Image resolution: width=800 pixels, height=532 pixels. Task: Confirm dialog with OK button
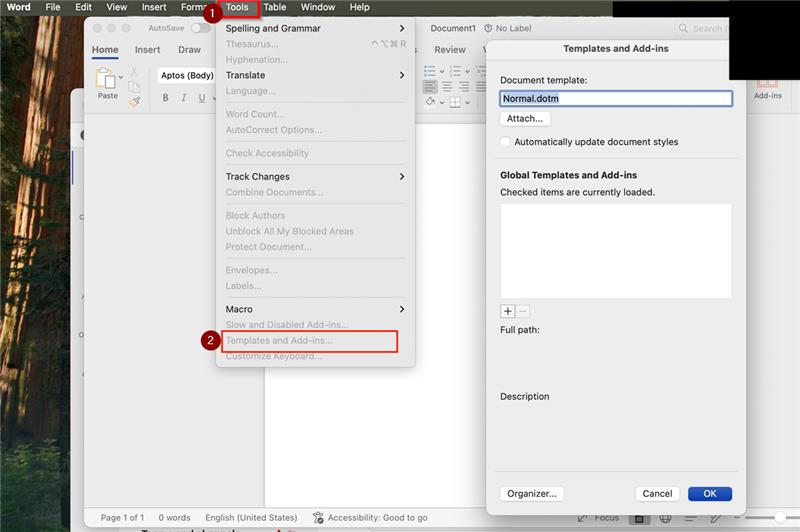click(710, 494)
